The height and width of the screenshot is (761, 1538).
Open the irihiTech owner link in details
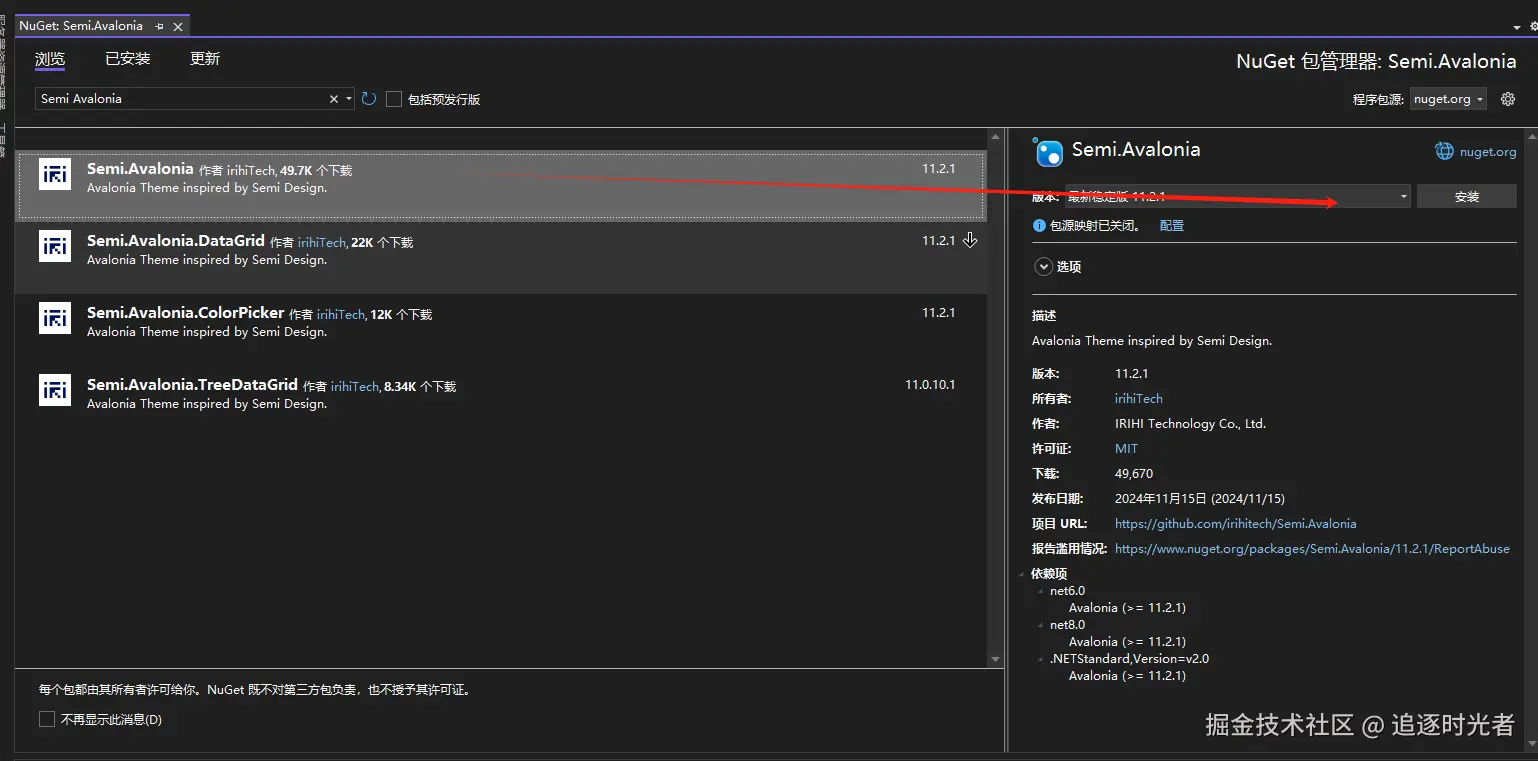[1139, 398]
